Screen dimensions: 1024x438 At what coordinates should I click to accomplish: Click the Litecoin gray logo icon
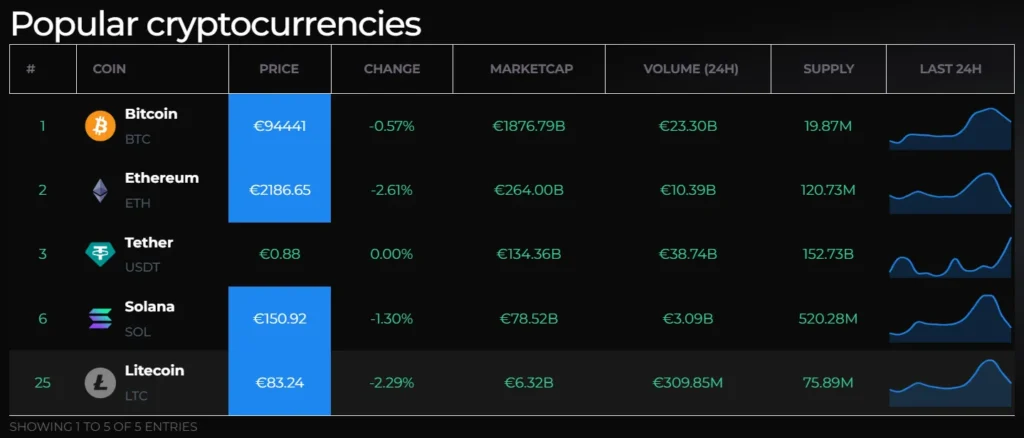click(x=100, y=382)
